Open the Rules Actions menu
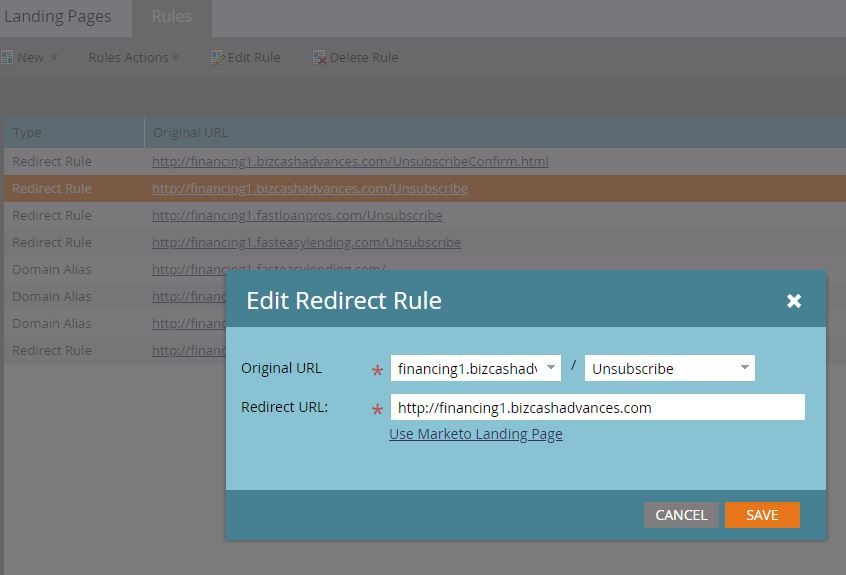 (133, 57)
